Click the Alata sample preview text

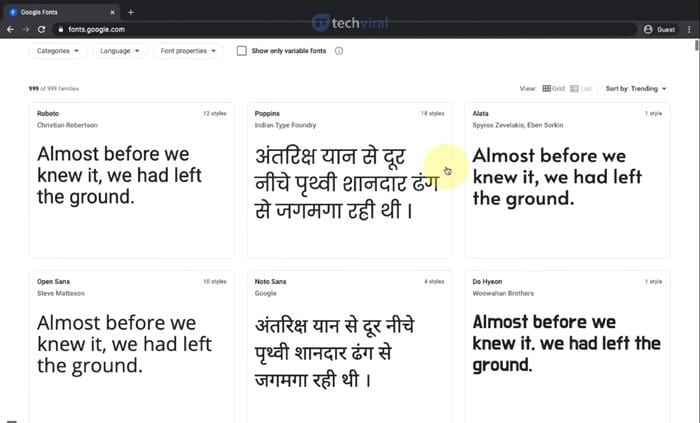tap(557, 177)
